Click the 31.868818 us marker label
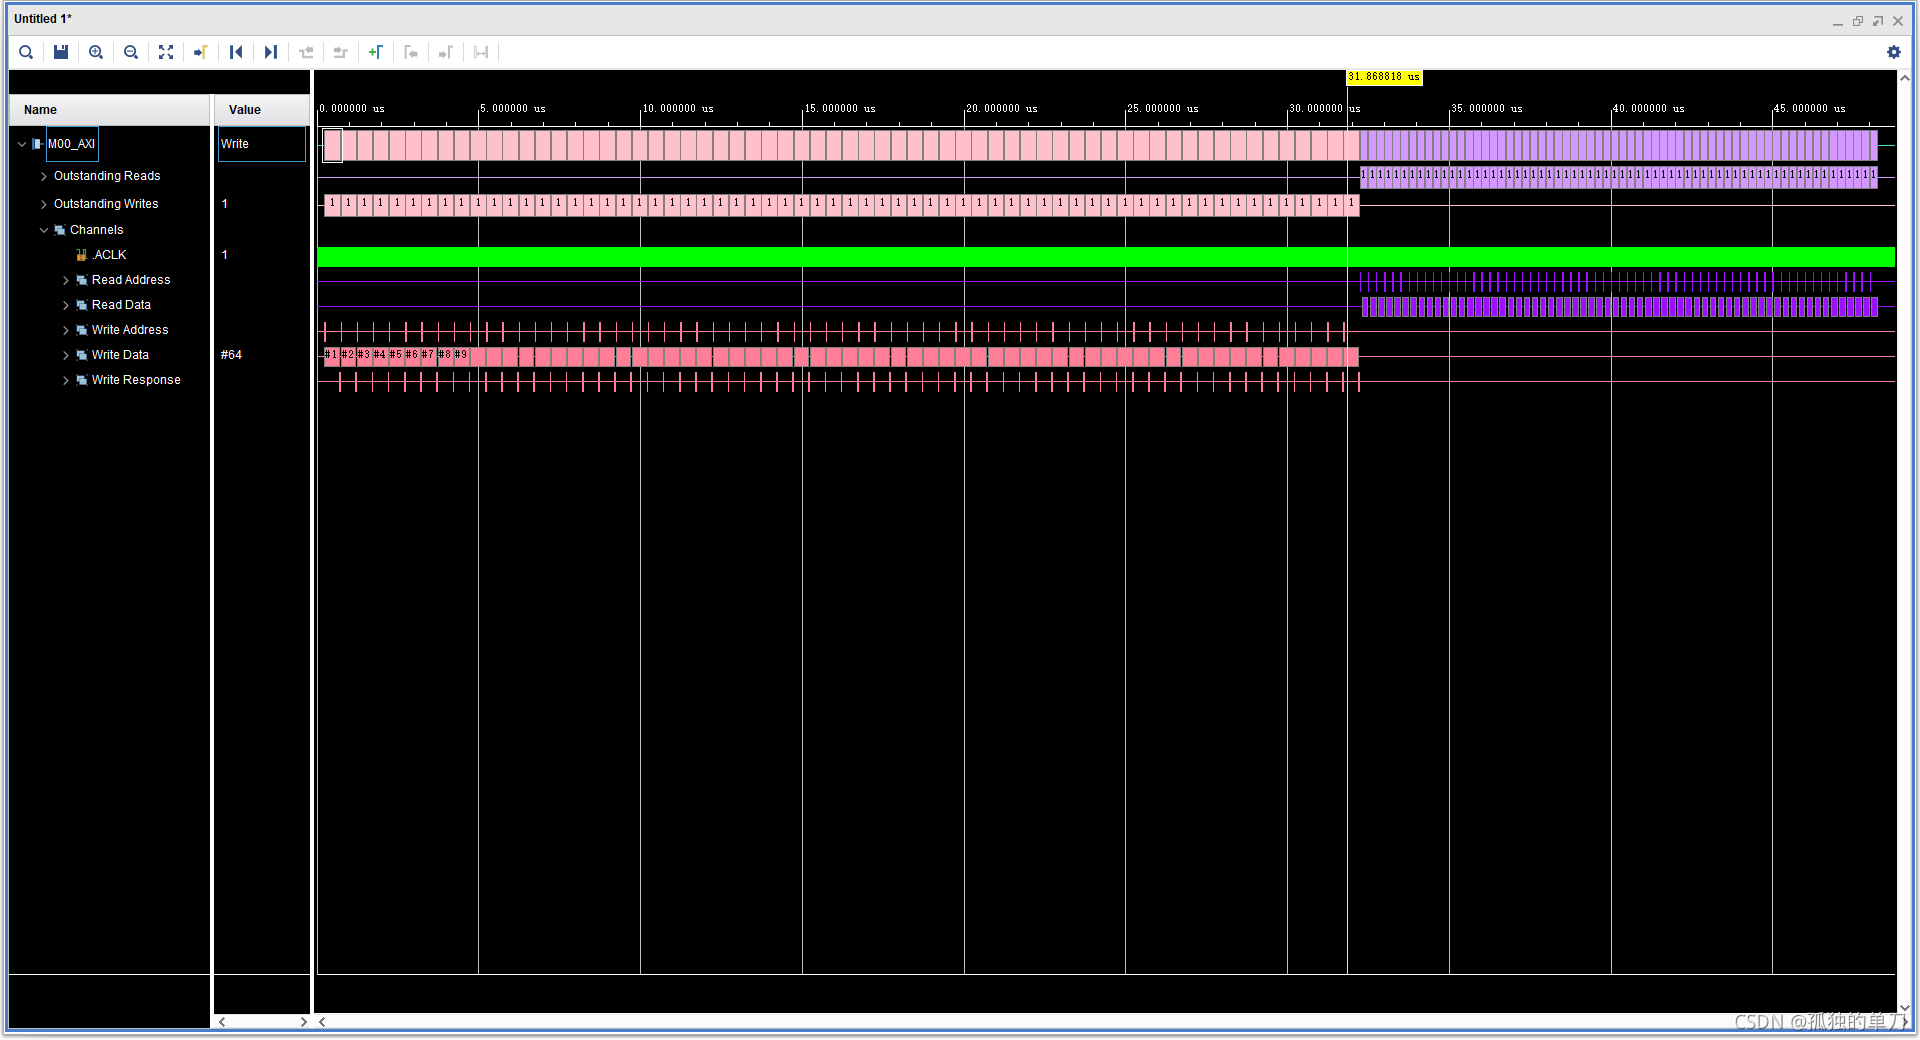The width and height of the screenshot is (1920, 1040). coord(1384,77)
